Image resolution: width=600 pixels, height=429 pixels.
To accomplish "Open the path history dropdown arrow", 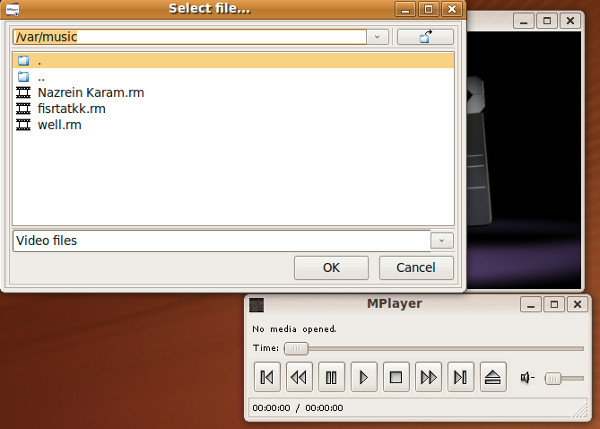I will 377,37.
